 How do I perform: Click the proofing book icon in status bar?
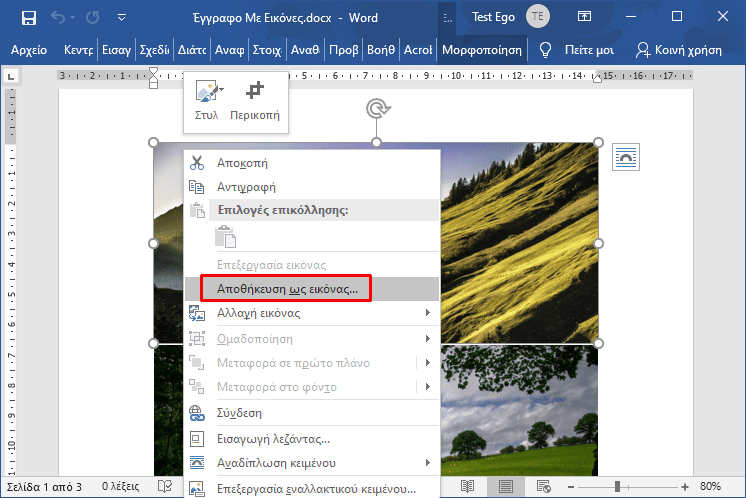[165, 486]
